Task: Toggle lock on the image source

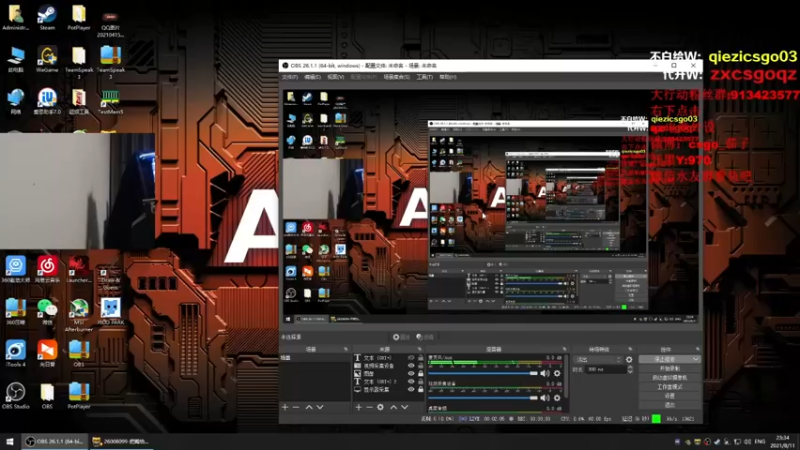Action: [420, 373]
